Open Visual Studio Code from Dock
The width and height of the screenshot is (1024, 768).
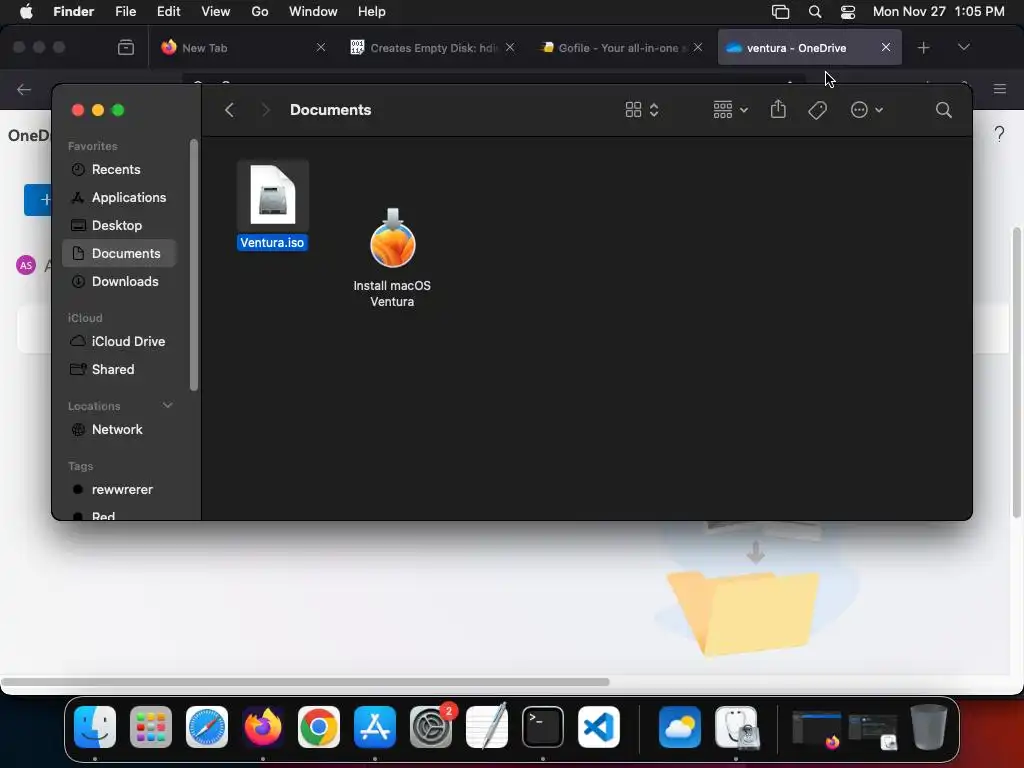click(599, 727)
